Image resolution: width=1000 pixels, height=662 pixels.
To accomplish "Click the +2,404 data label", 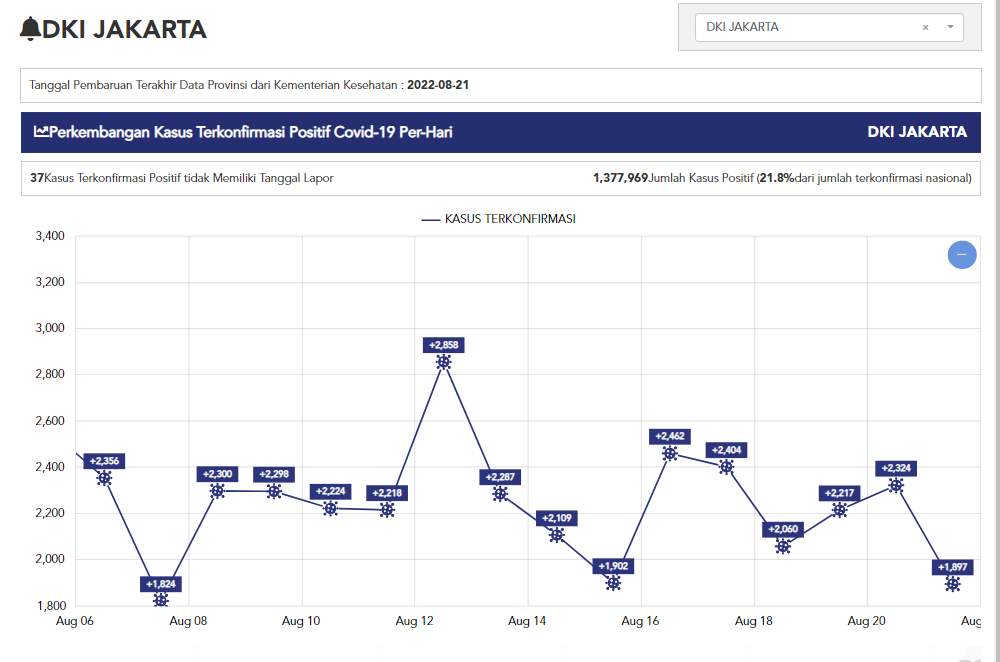I will click(726, 450).
